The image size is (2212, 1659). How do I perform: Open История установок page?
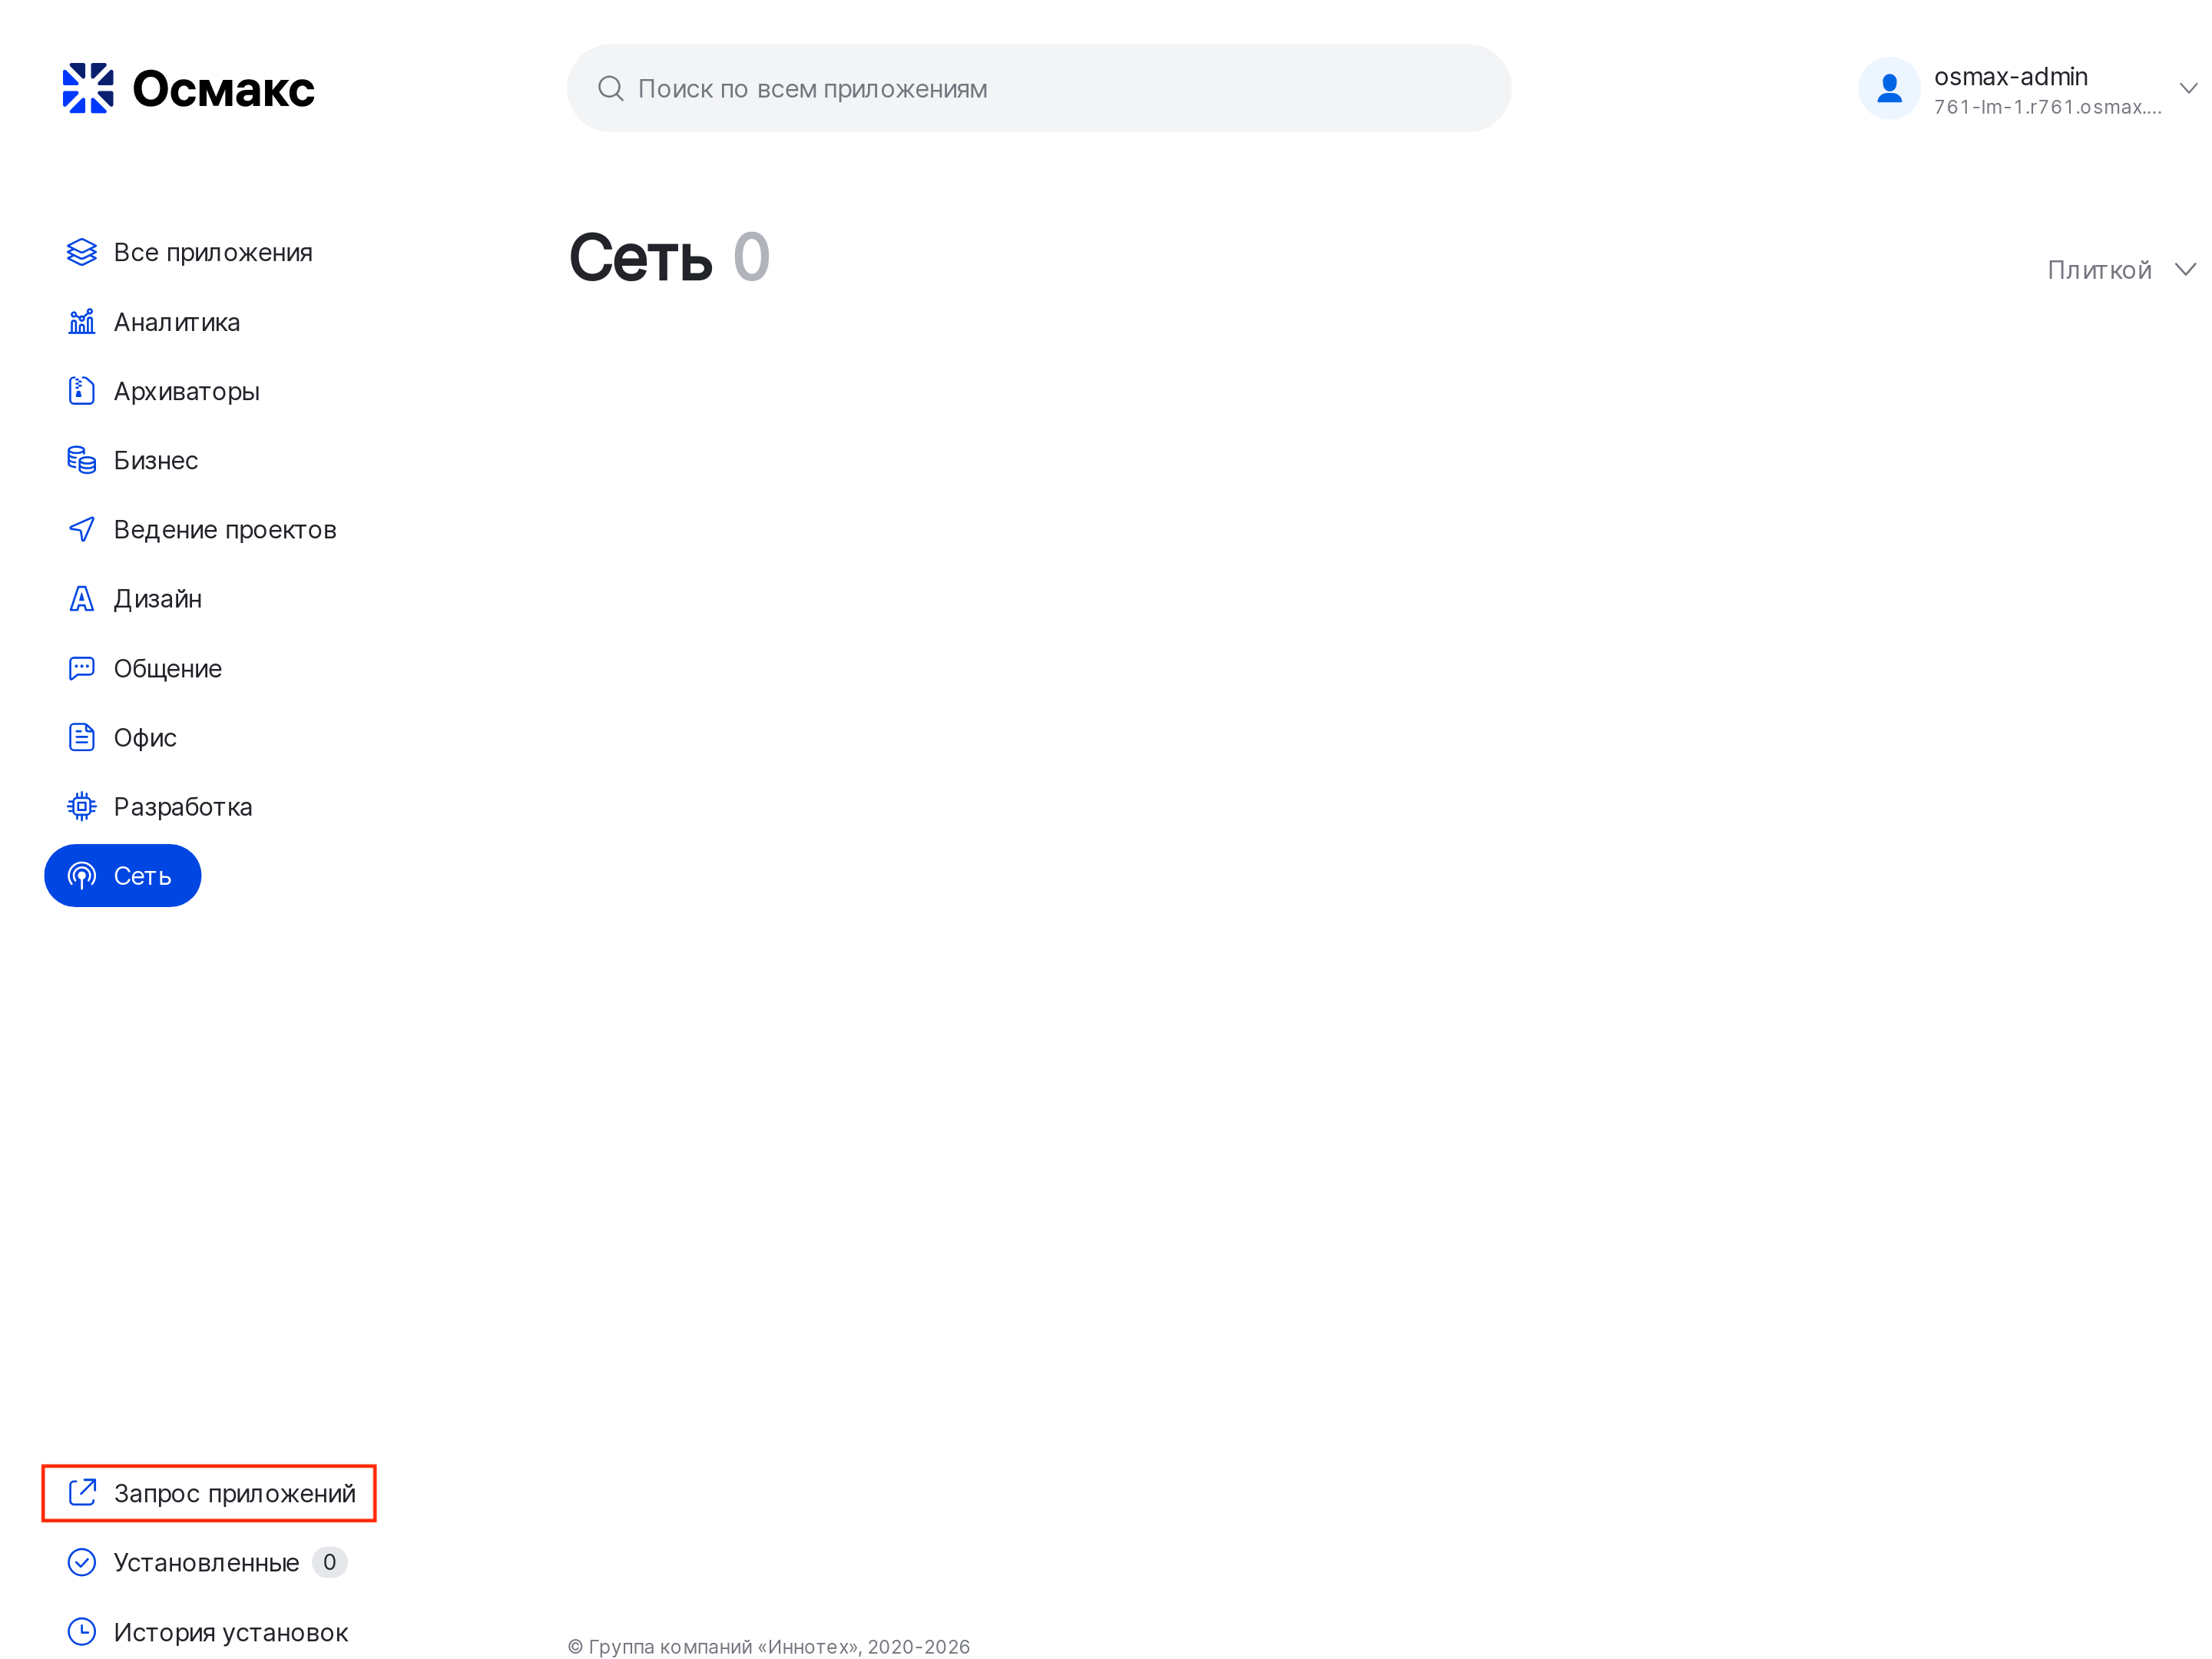tap(208, 1632)
